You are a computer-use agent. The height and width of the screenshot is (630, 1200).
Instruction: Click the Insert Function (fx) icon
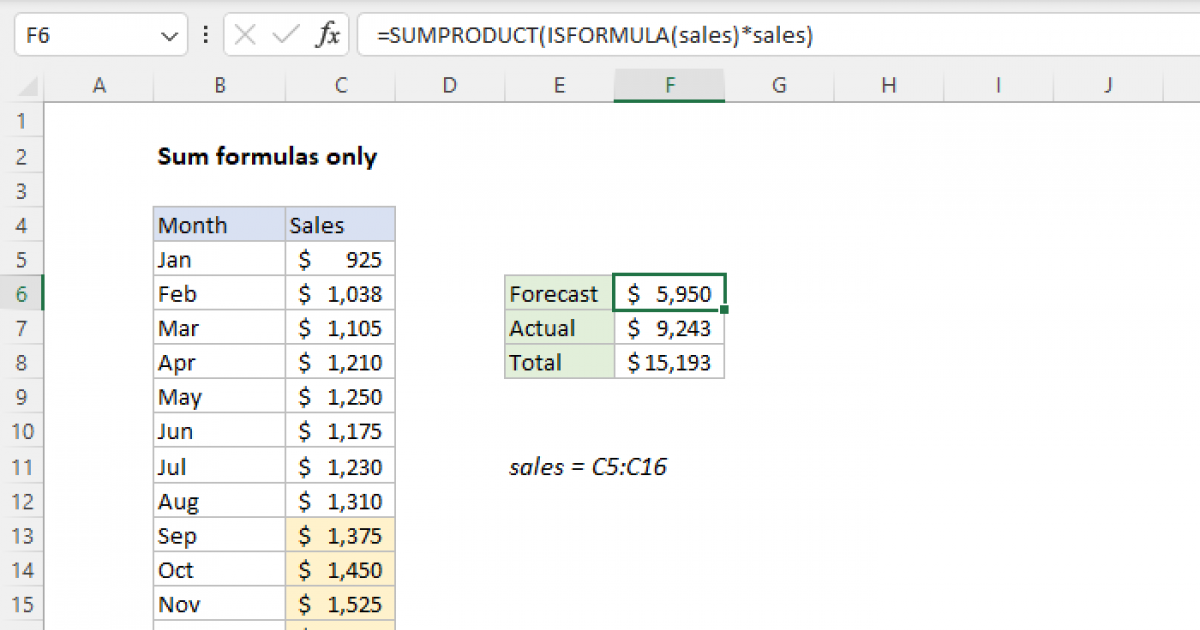click(330, 35)
